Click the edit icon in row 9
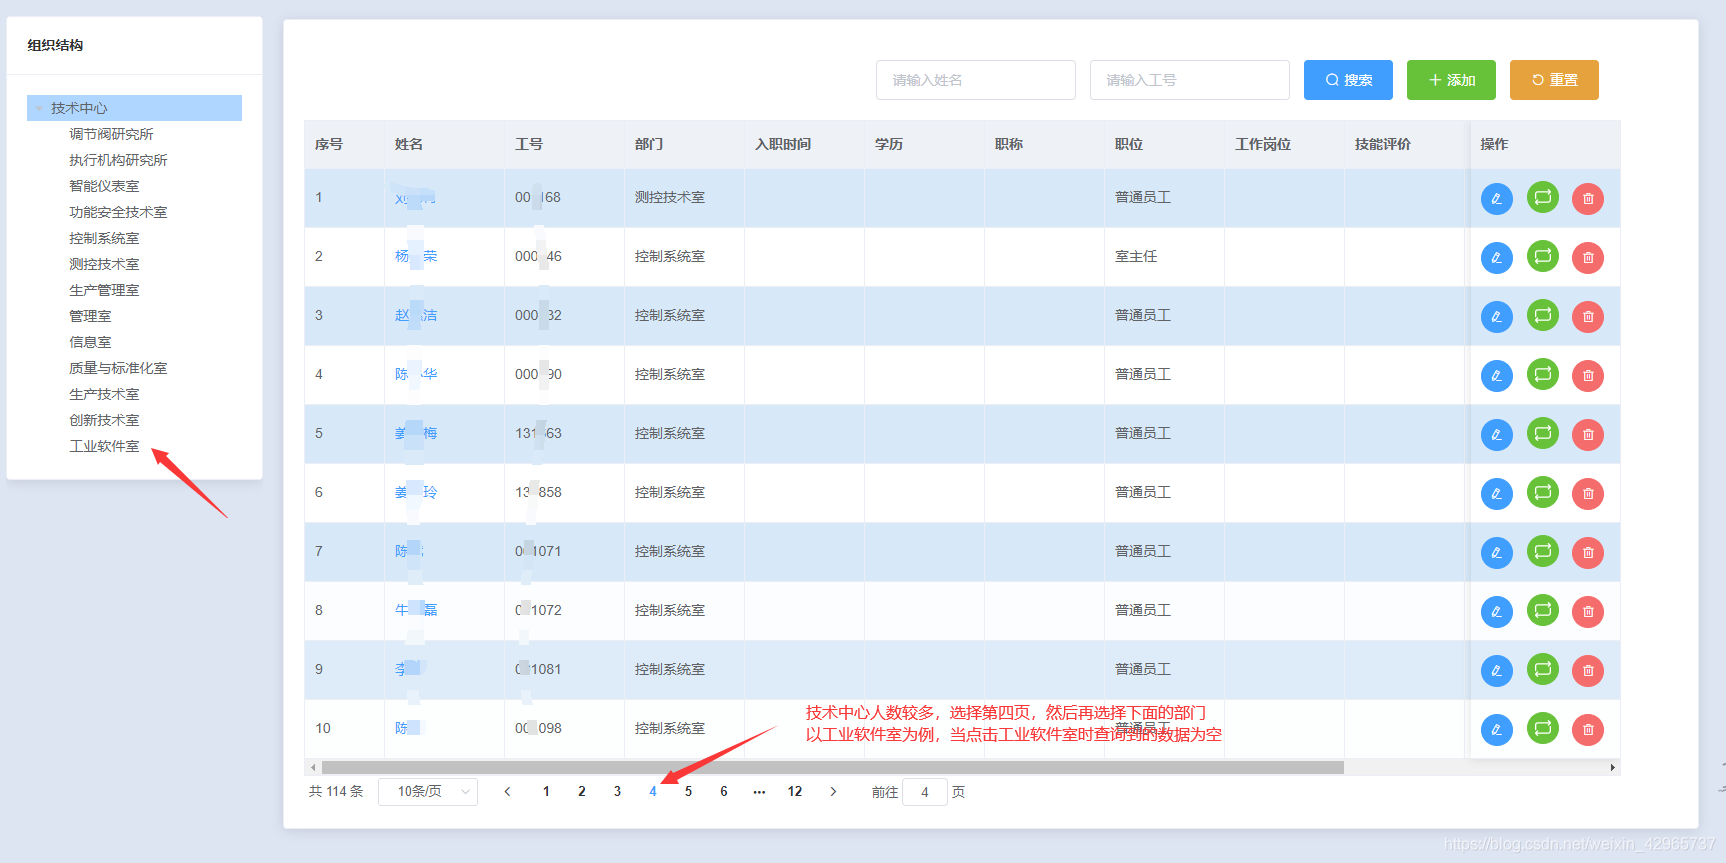This screenshot has height=863, width=1726. [1496, 671]
